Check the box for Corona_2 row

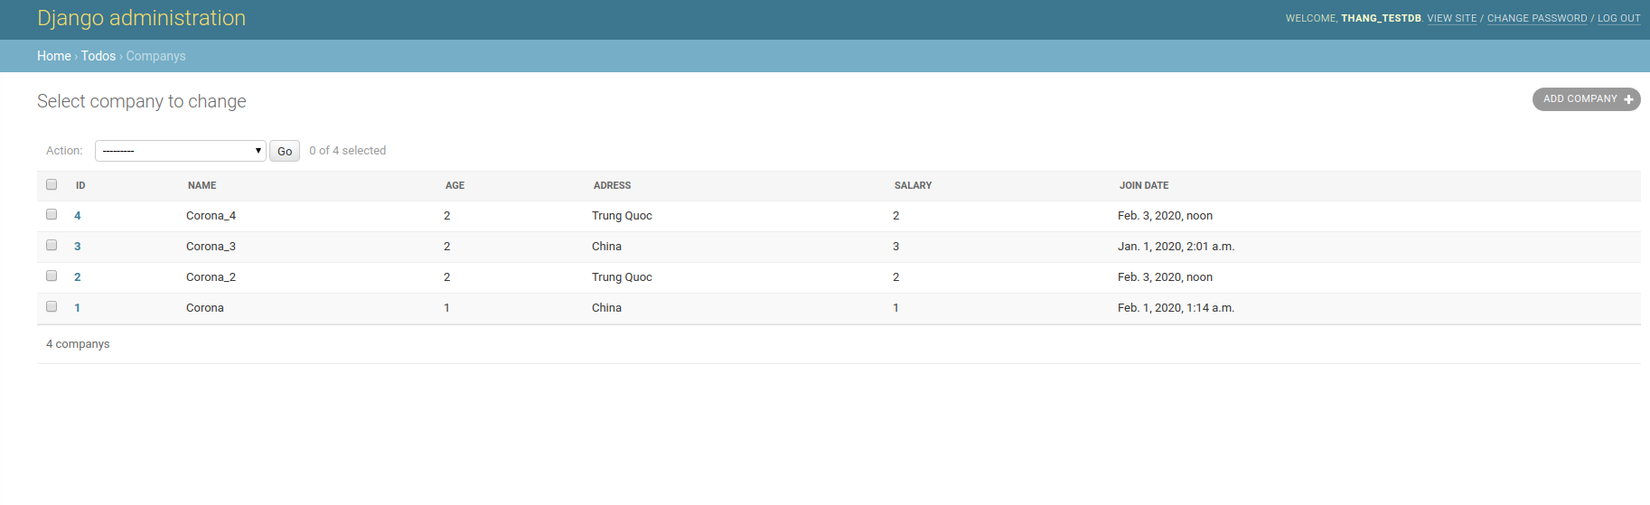52,276
